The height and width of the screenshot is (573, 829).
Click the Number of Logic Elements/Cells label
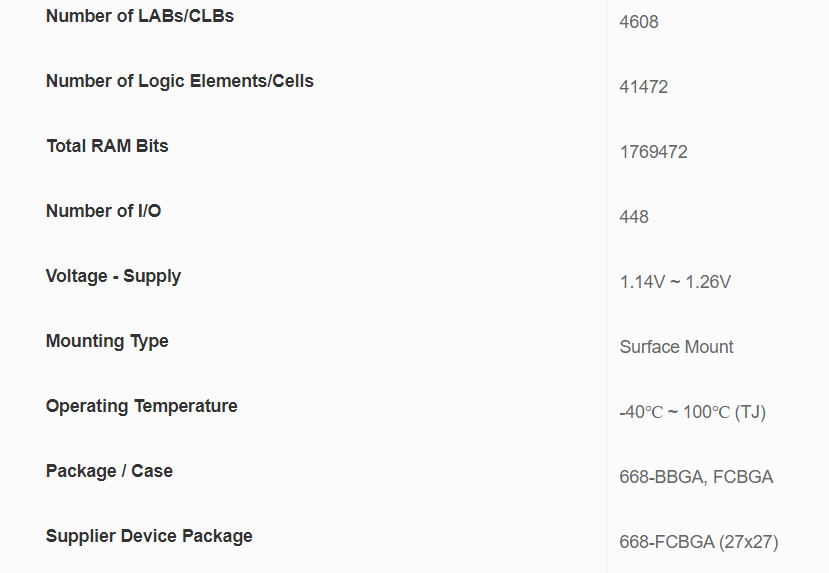(x=180, y=81)
